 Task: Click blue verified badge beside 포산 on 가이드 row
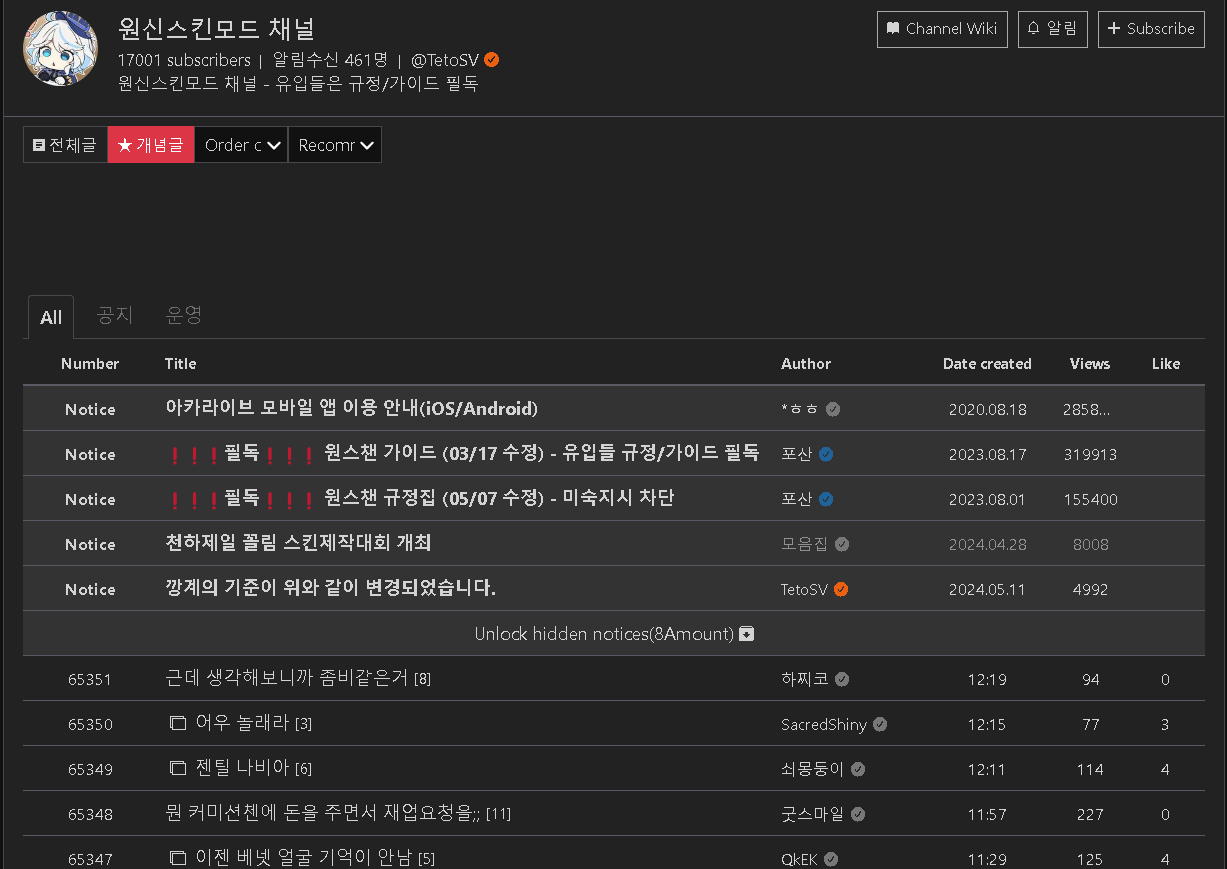(826, 454)
